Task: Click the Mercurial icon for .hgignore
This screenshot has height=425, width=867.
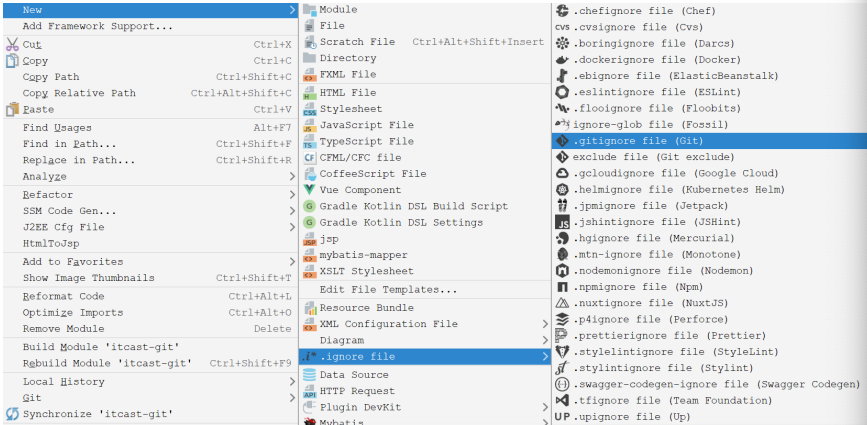Action: [x=562, y=239]
